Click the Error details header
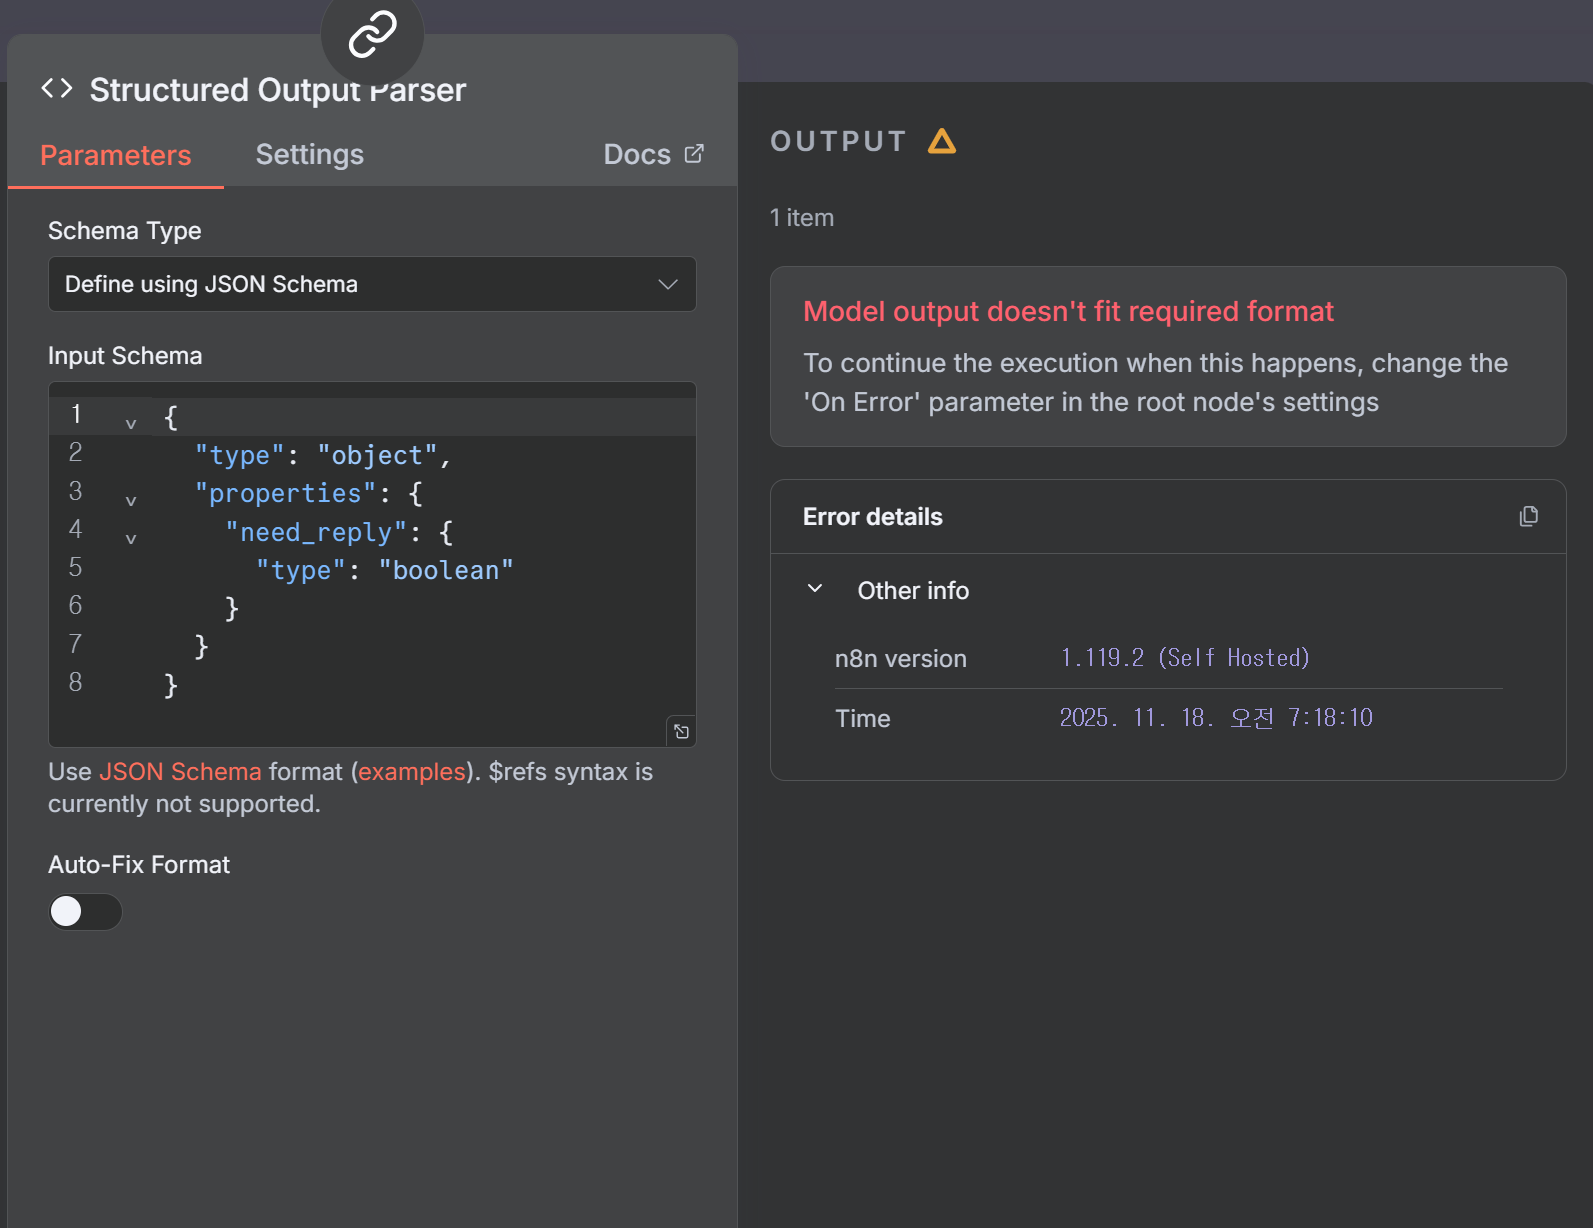 872,517
